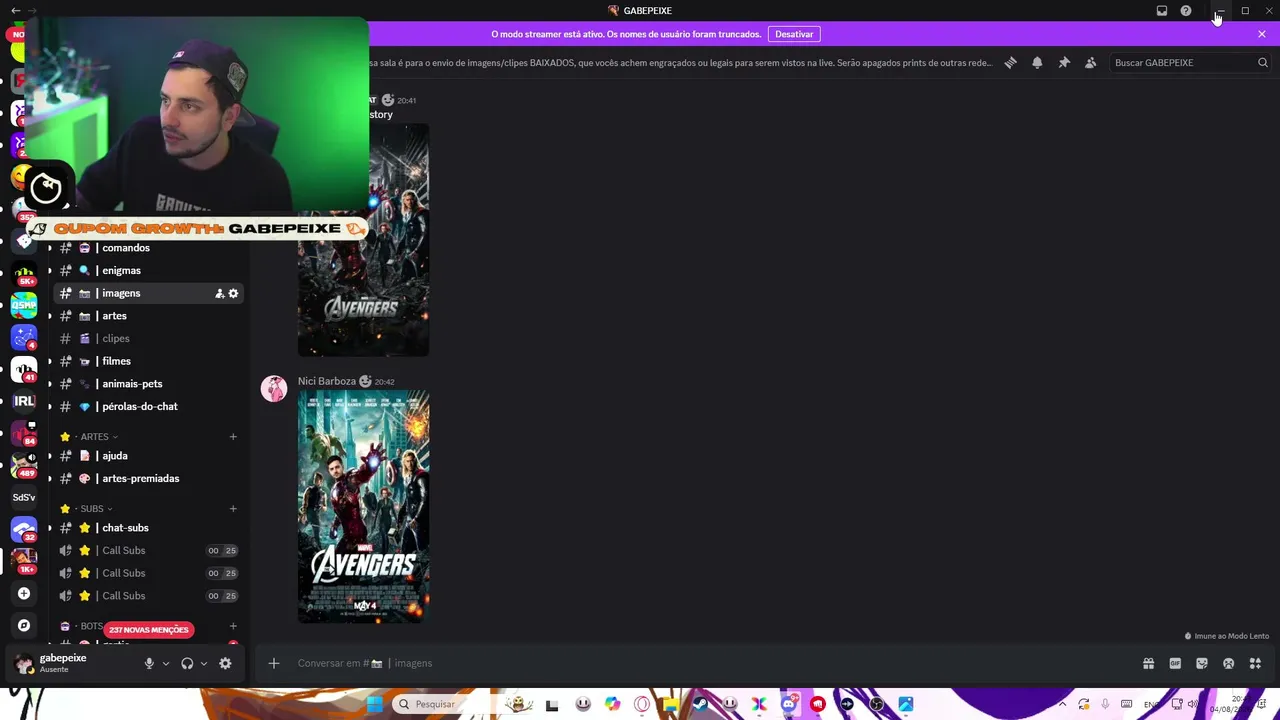Screen dimensions: 1280x720
Task: Expand the filmes channel arrow
Action: 50,361
